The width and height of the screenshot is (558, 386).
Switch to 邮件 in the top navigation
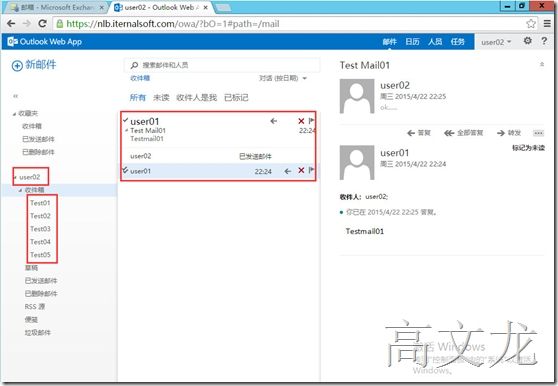pyautogui.click(x=390, y=42)
